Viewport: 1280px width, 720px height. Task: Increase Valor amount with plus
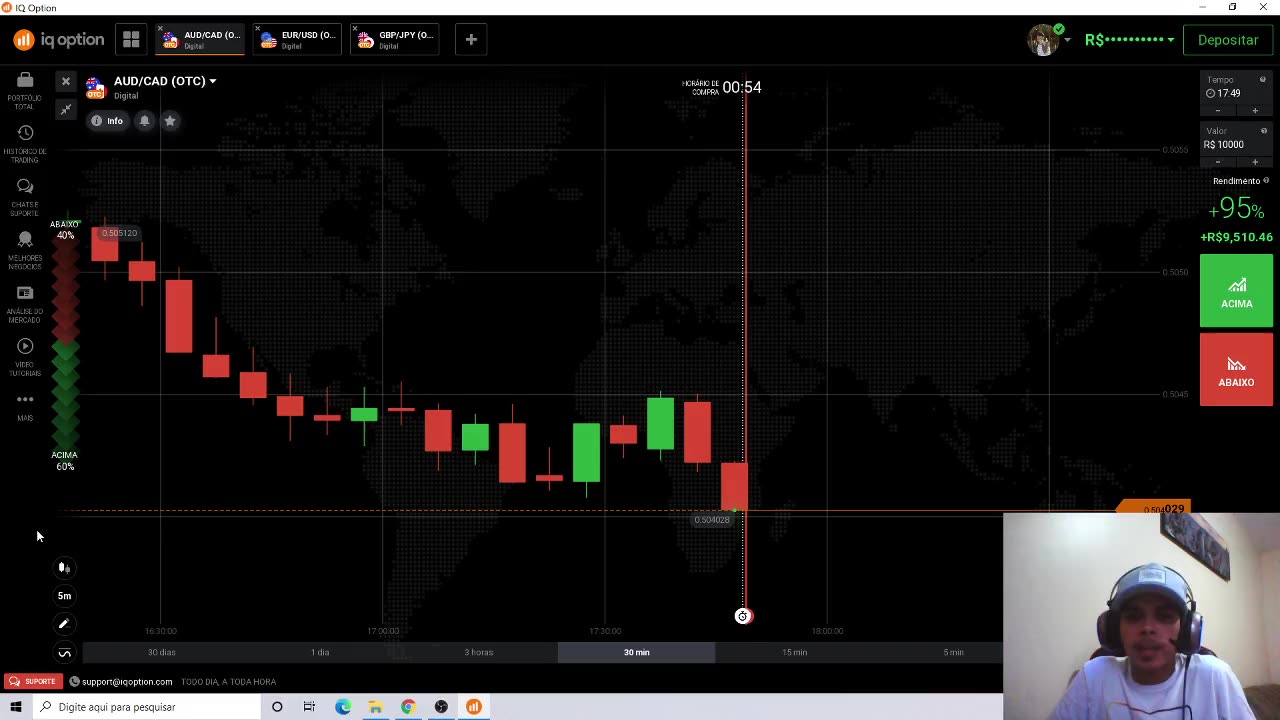coord(1255,162)
